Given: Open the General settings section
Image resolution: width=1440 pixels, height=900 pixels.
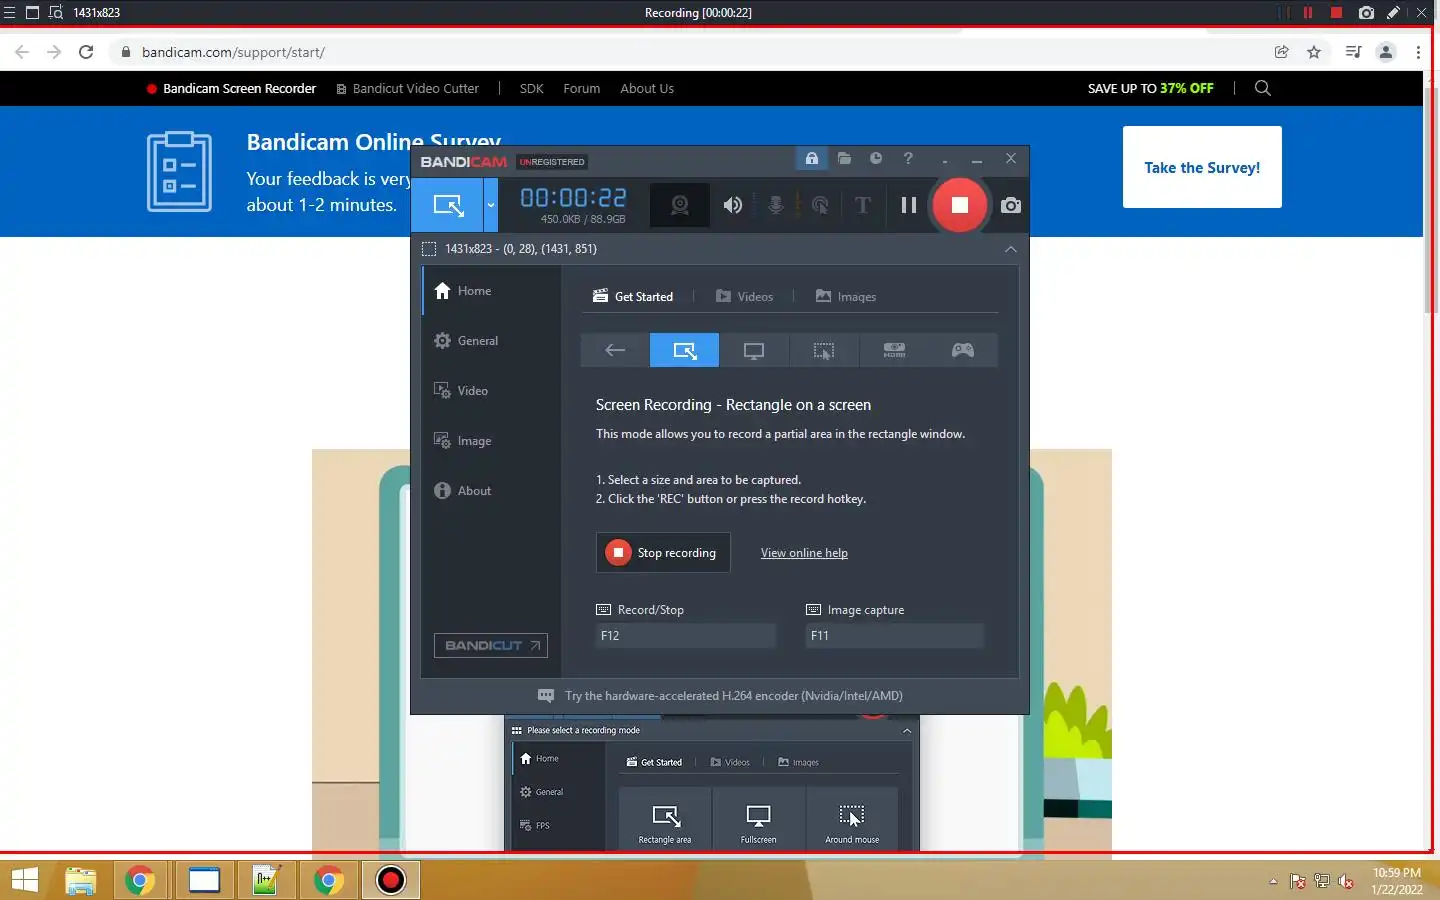Looking at the screenshot, I should [491, 341].
